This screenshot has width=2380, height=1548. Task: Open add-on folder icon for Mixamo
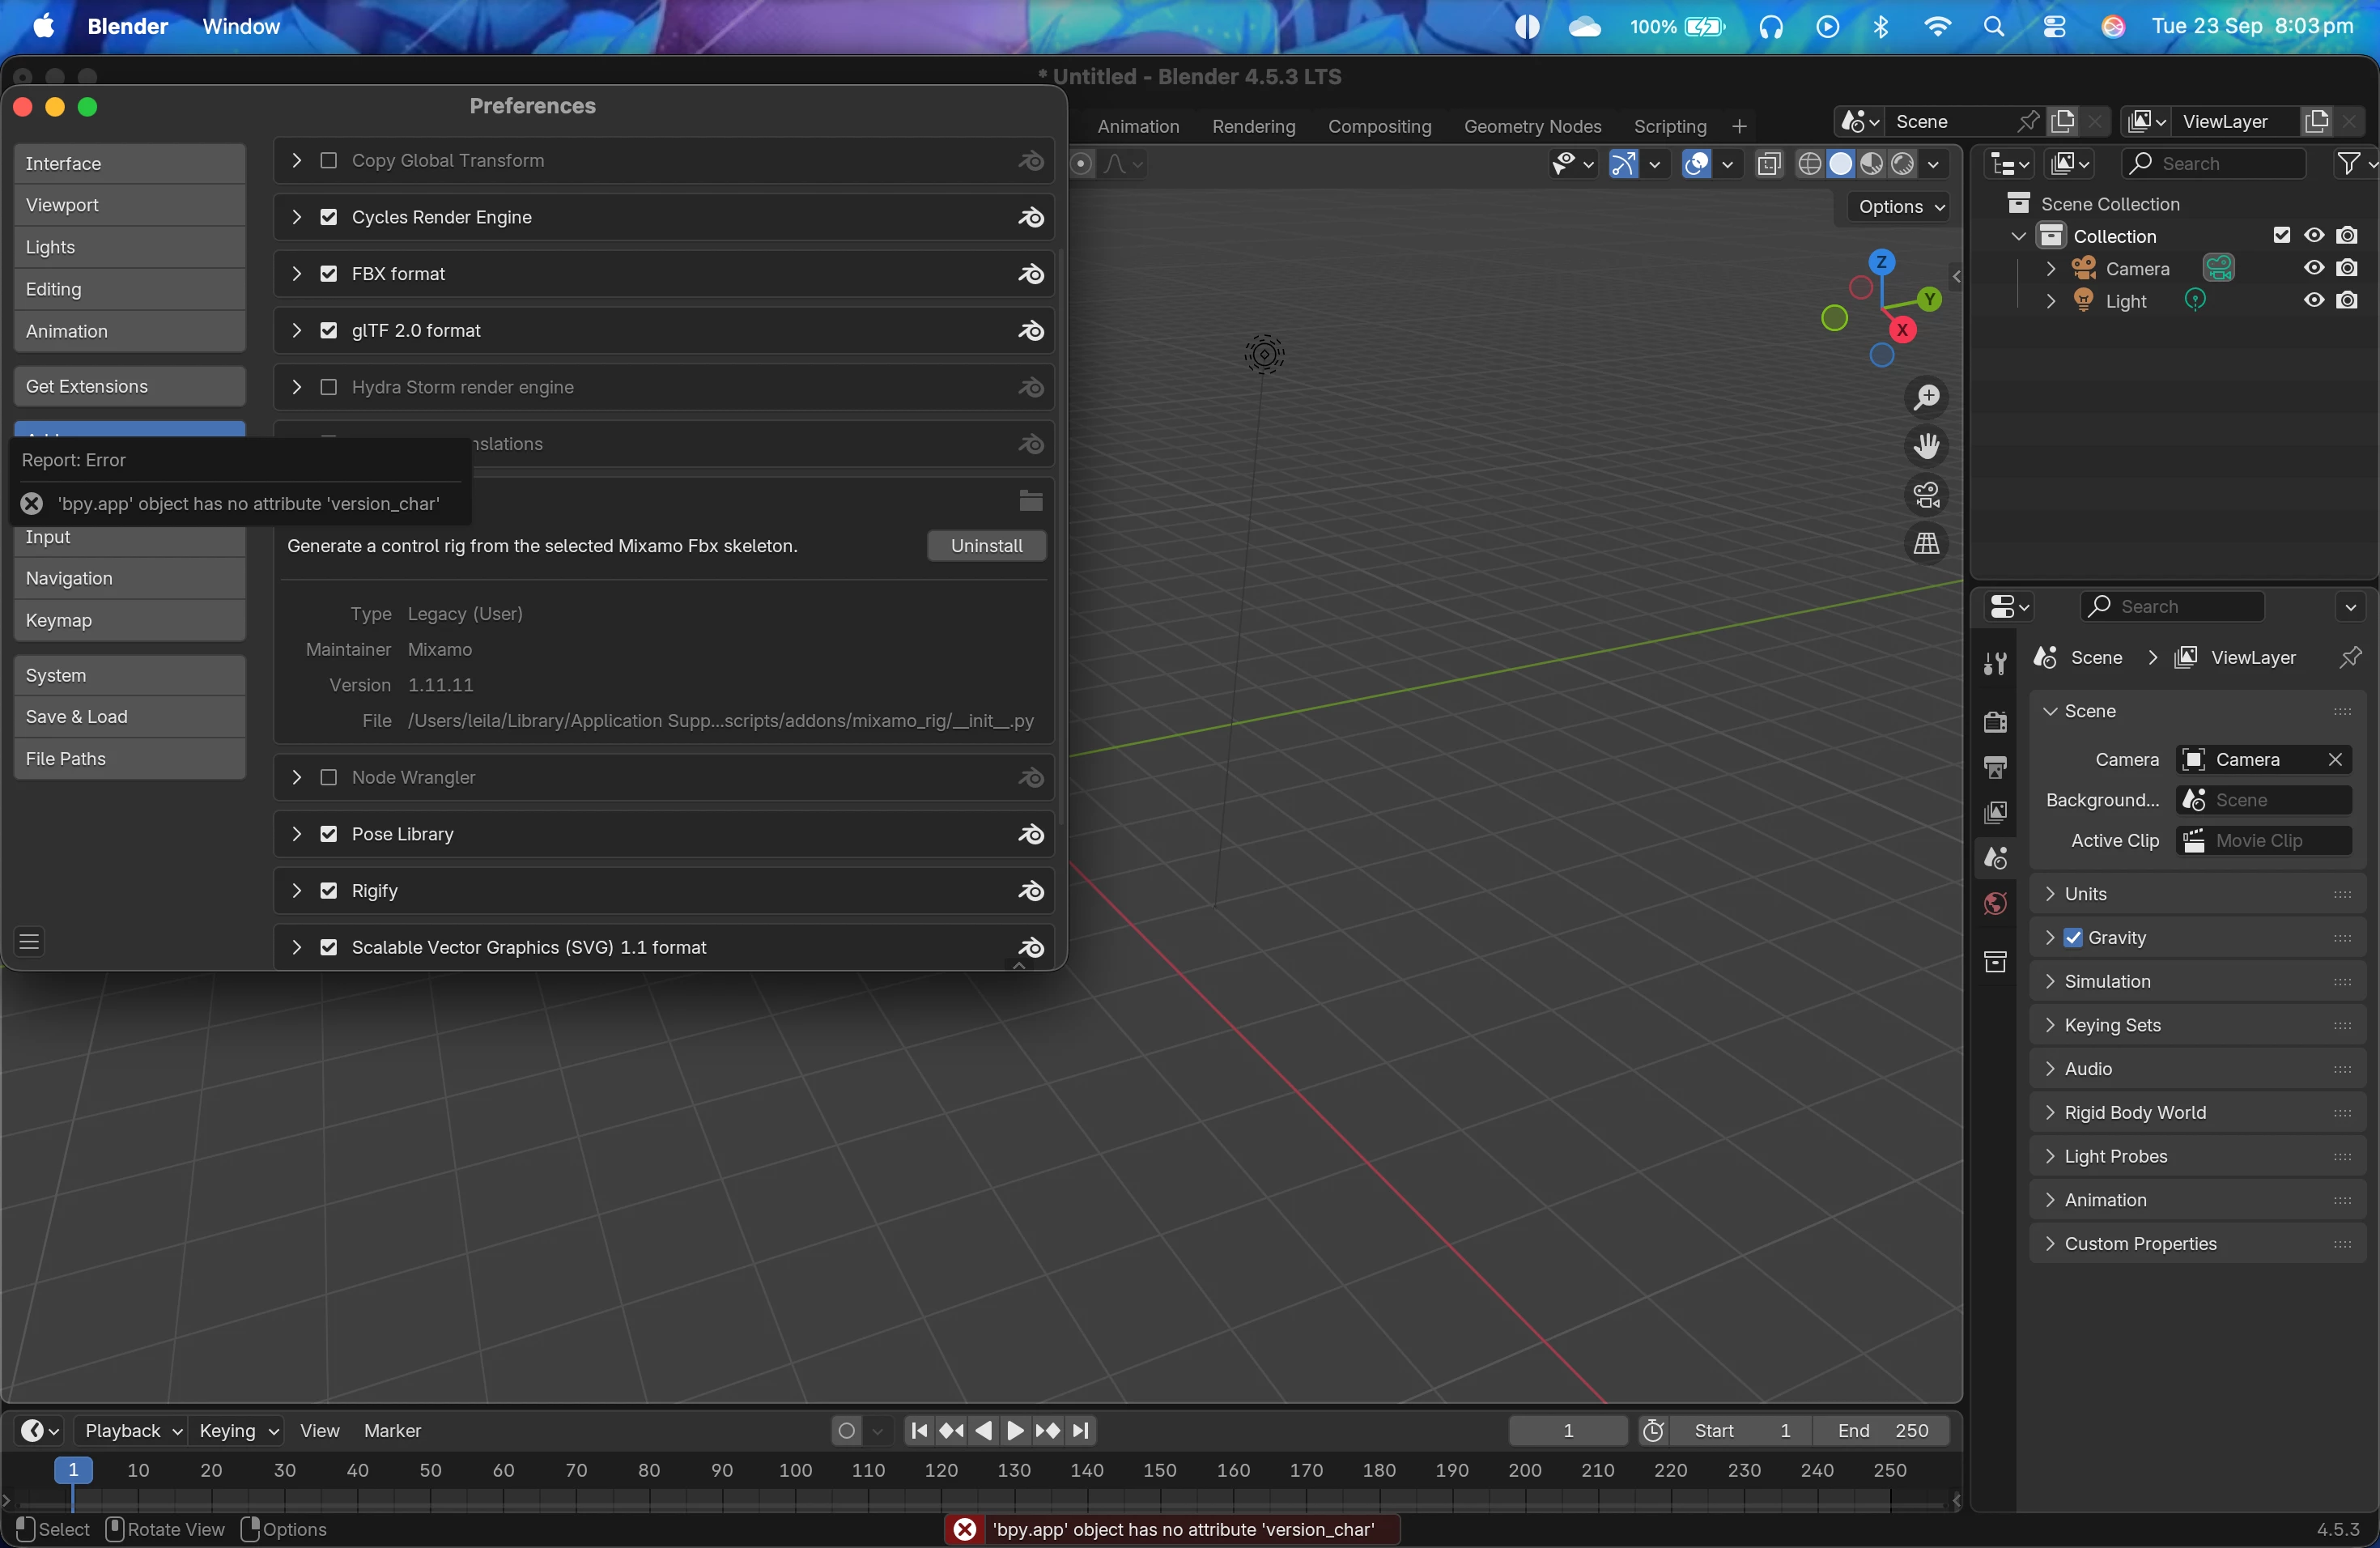pyautogui.click(x=1030, y=501)
